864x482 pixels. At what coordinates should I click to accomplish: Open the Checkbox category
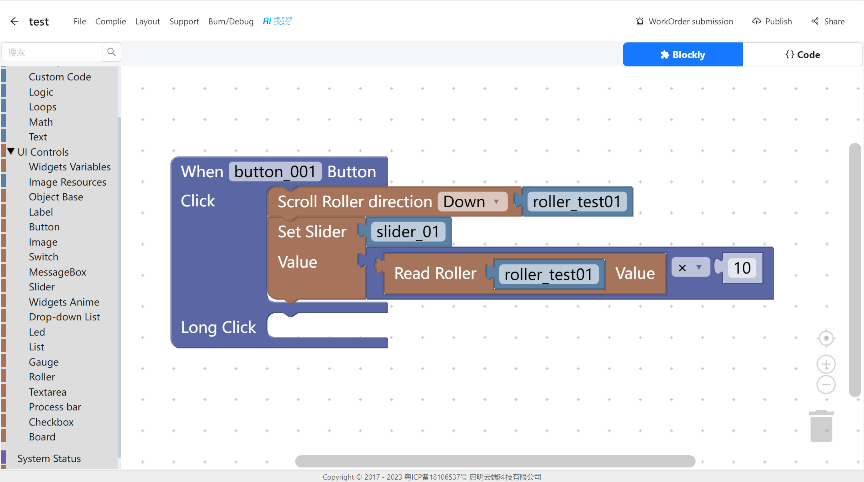[51, 422]
